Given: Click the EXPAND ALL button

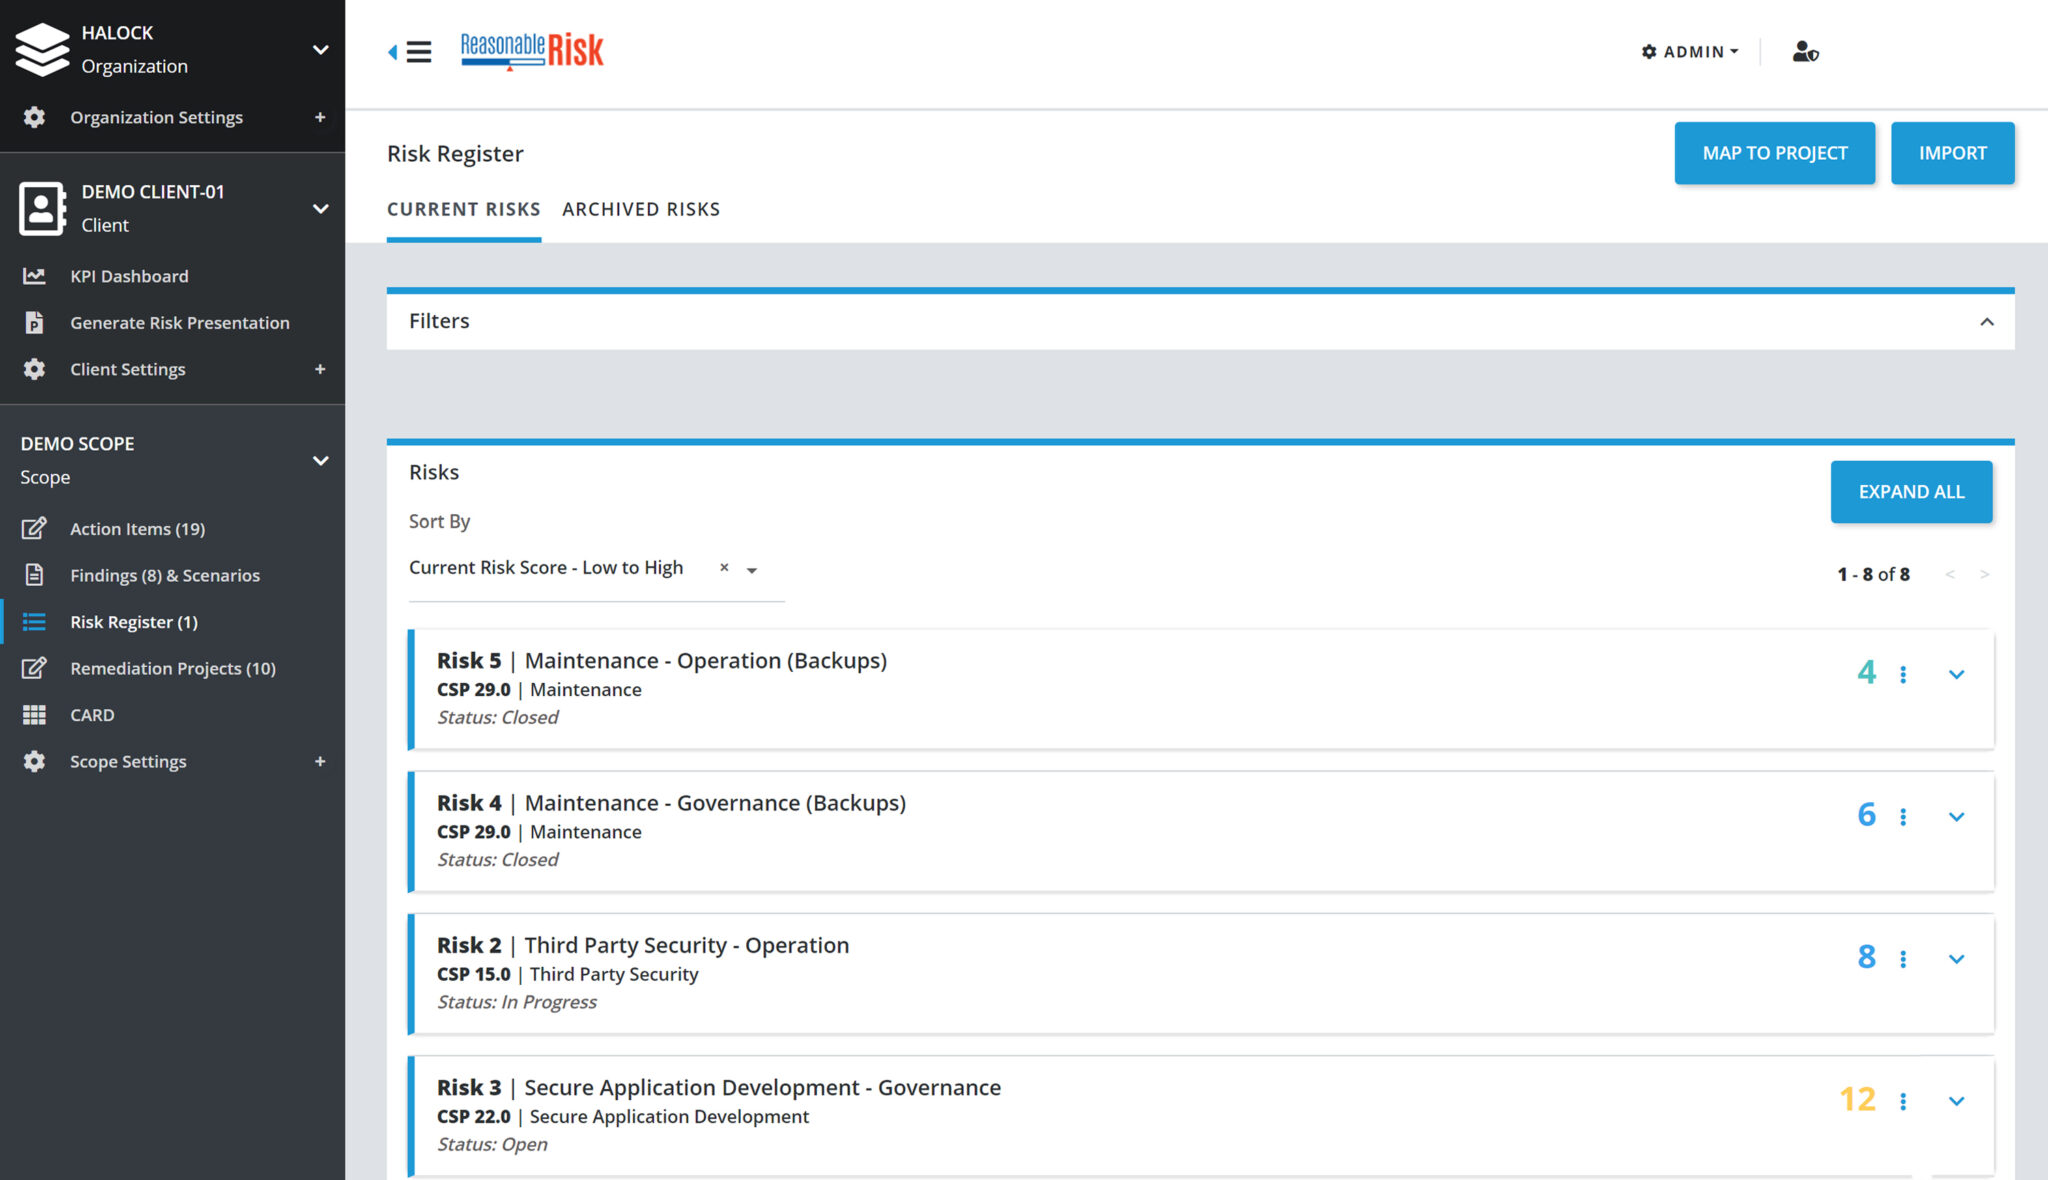Looking at the screenshot, I should 1911,492.
